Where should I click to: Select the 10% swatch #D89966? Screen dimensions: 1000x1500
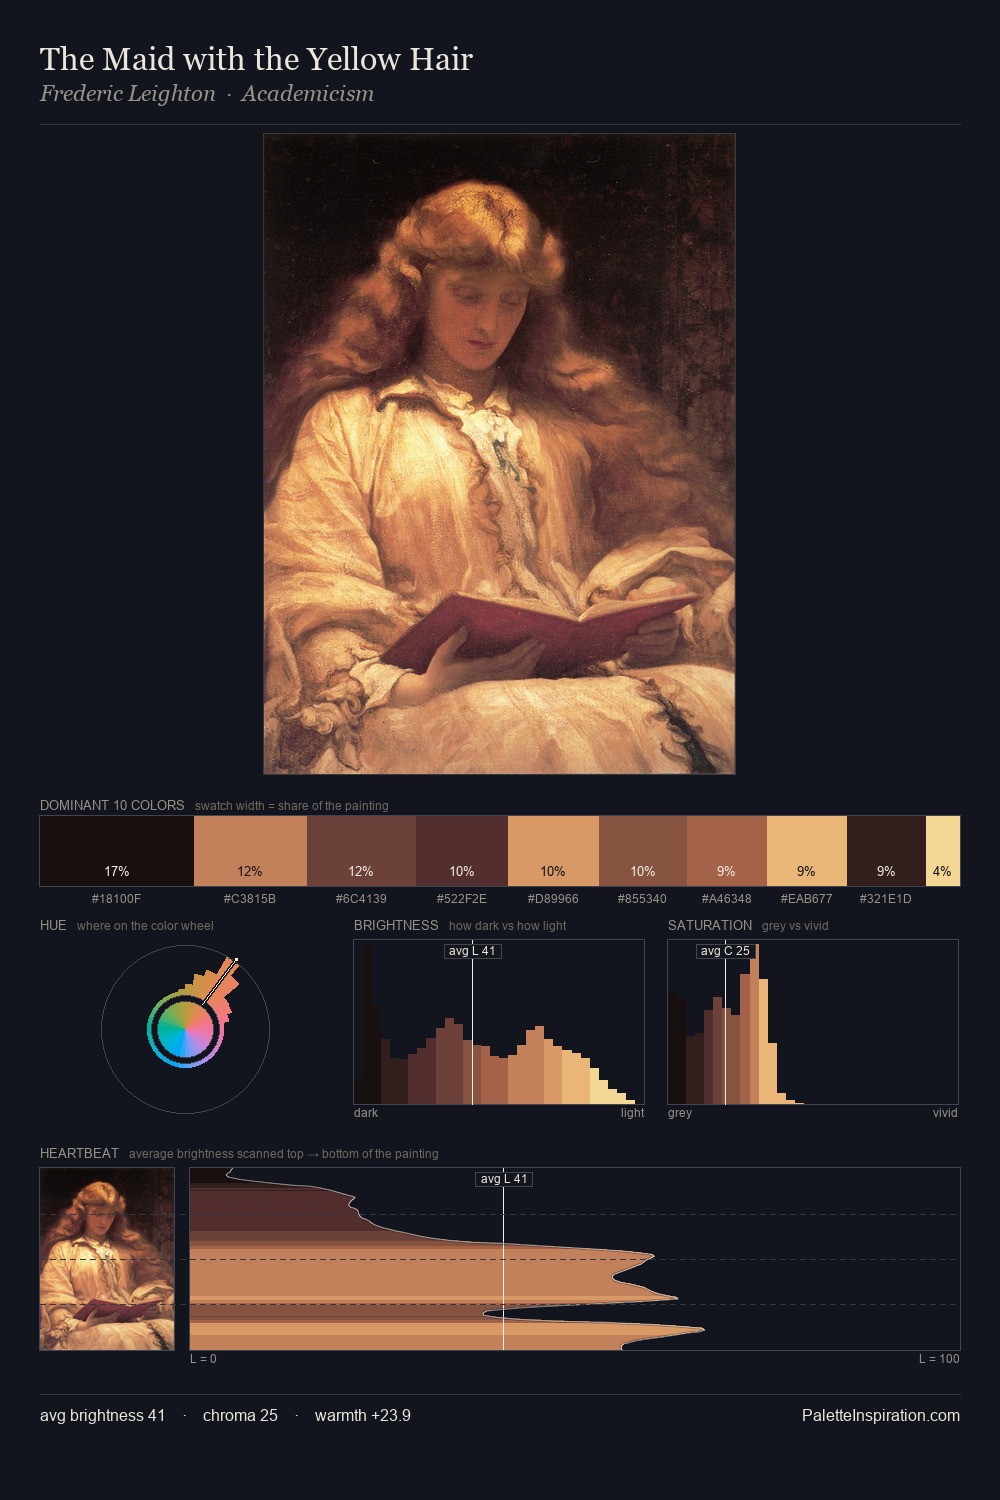(553, 851)
